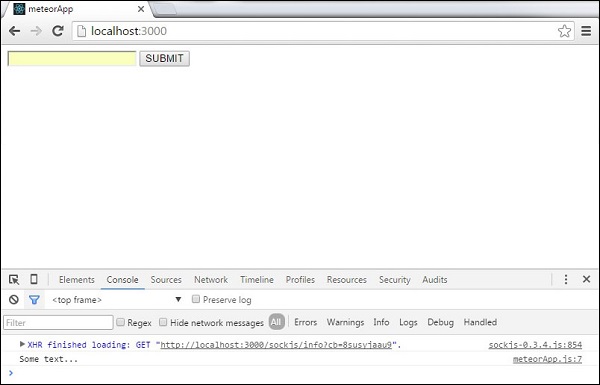Expand the XHR finished loading entry
Image resolution: width=600 pixels, height=385 pixels.
tap(22, 344)
